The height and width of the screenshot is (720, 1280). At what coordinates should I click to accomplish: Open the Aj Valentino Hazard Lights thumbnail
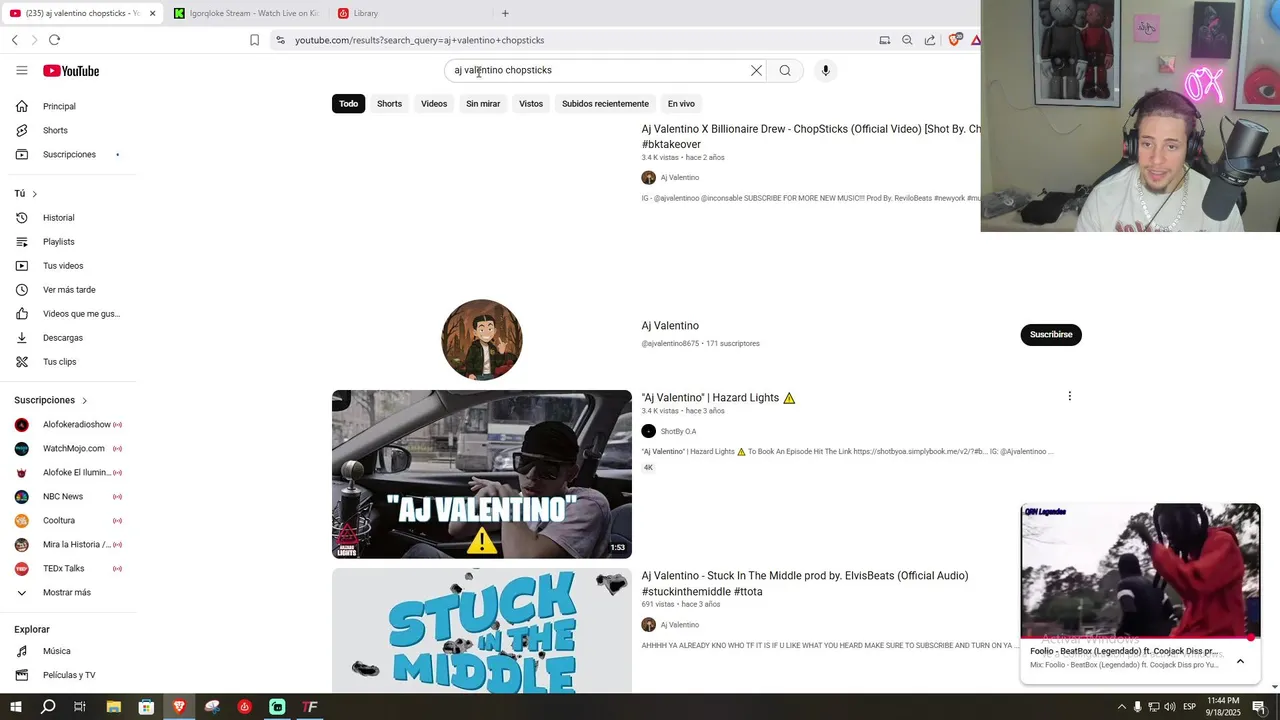tap(482, 474)
